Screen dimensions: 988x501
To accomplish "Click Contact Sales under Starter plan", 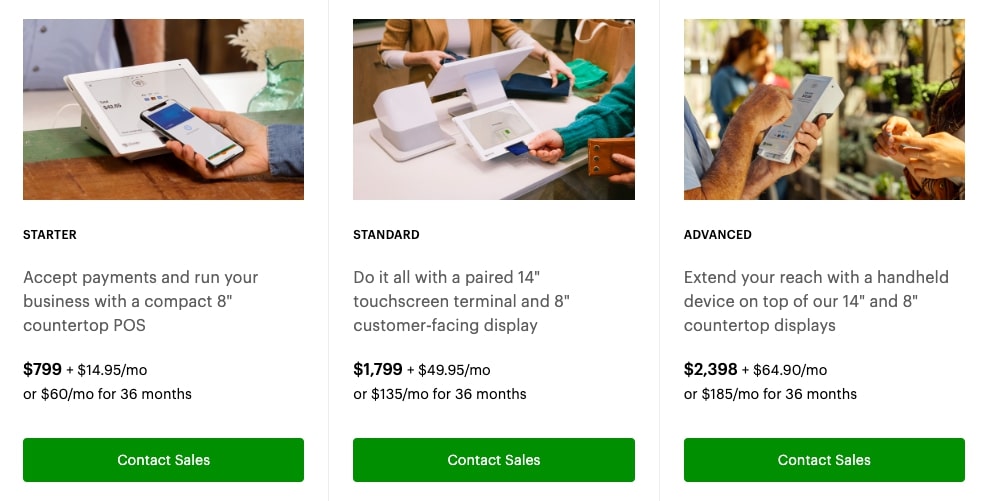I will coord(163,459).
